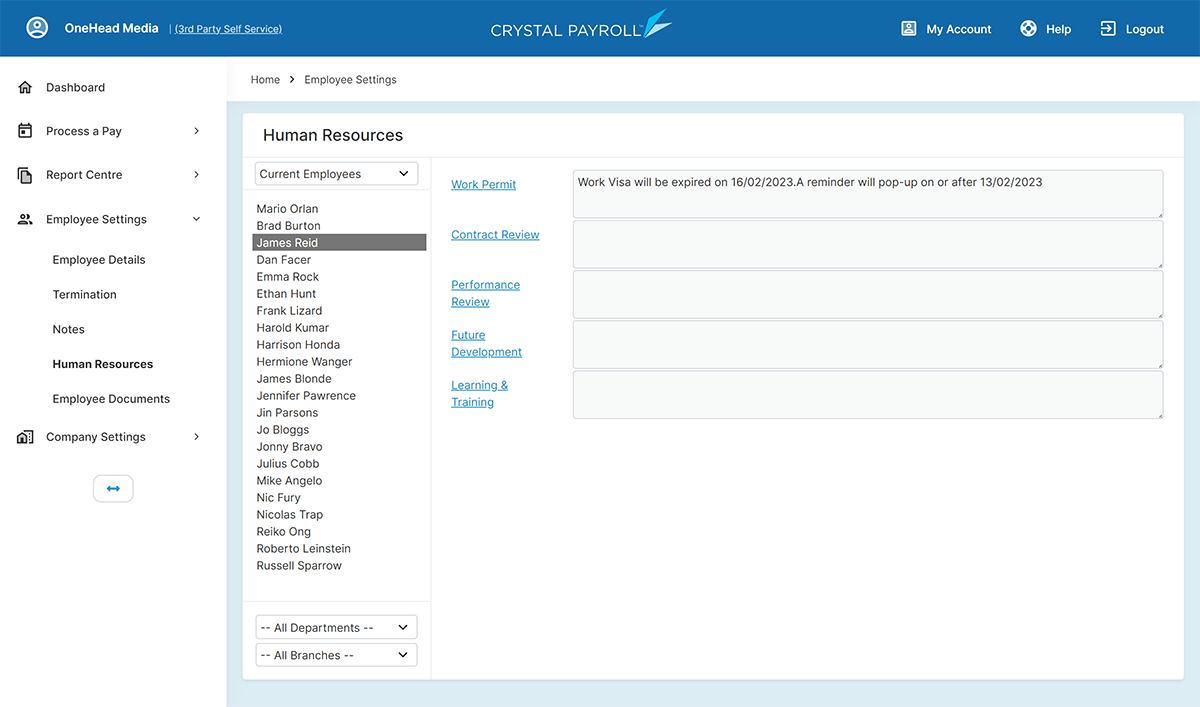Click Employee Settings in the breadcrumb
This screenshot has width=1200, height=707.
350,80
